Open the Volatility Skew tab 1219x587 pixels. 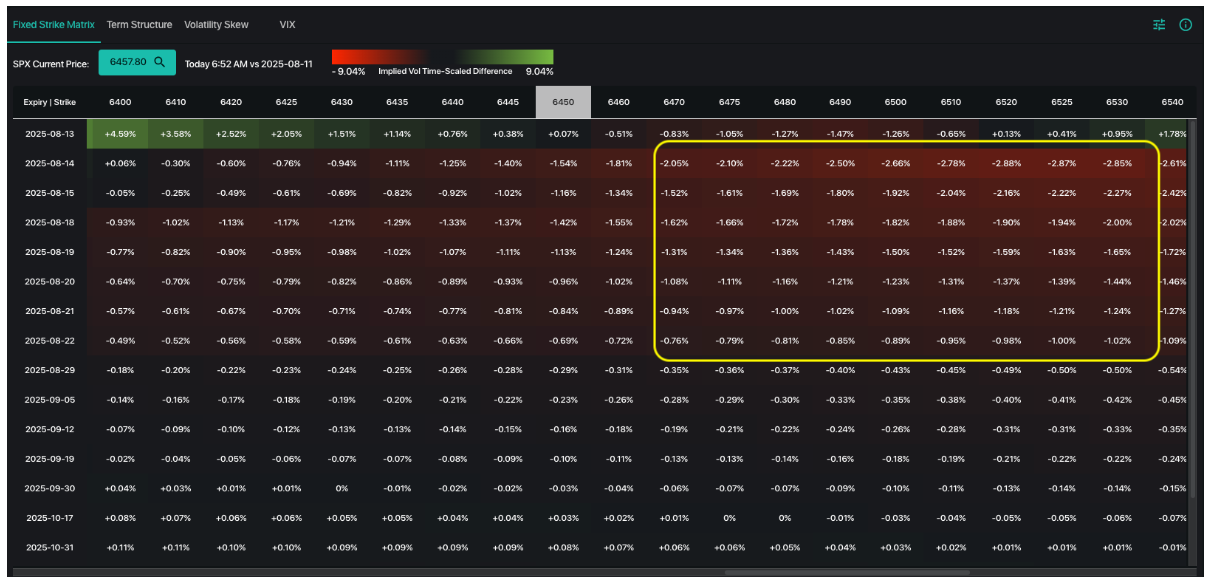click(x=216, y=25)
